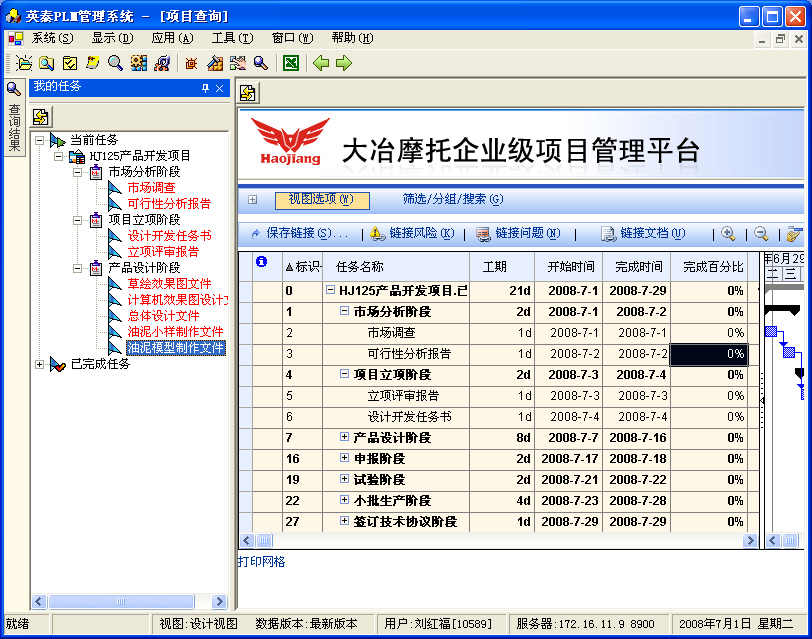Pin the 我的任务 panel
This screenshot has height=639, width=812.
coord(206,89)
